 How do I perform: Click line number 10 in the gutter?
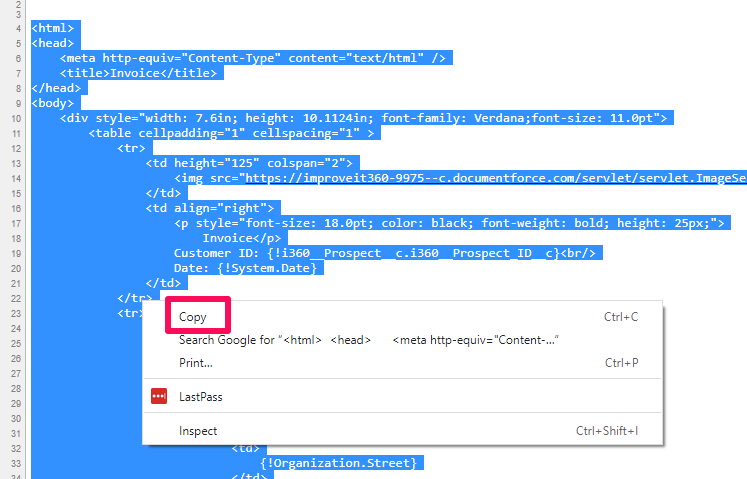tap(16, 119)
